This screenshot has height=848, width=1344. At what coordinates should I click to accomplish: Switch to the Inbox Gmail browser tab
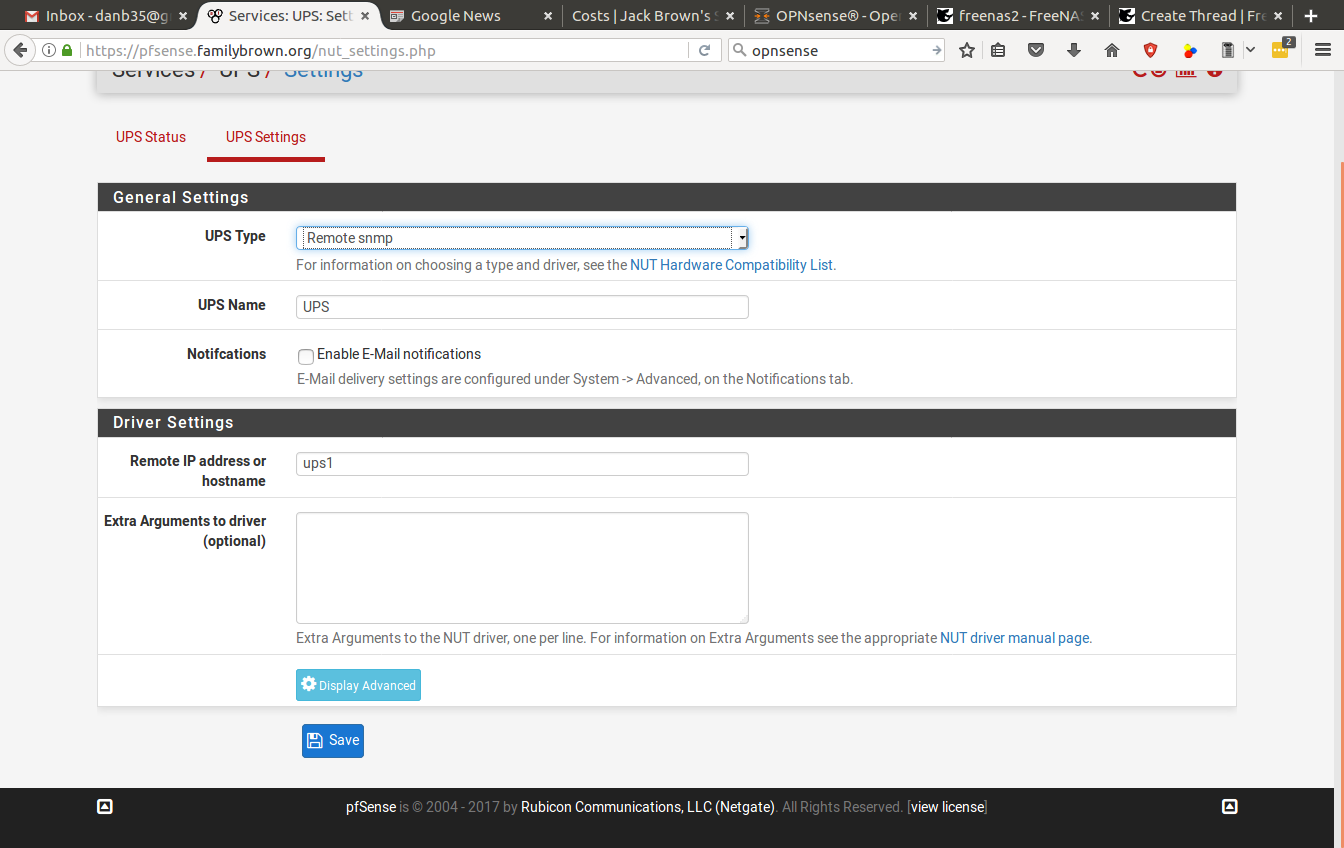[105, 16]
